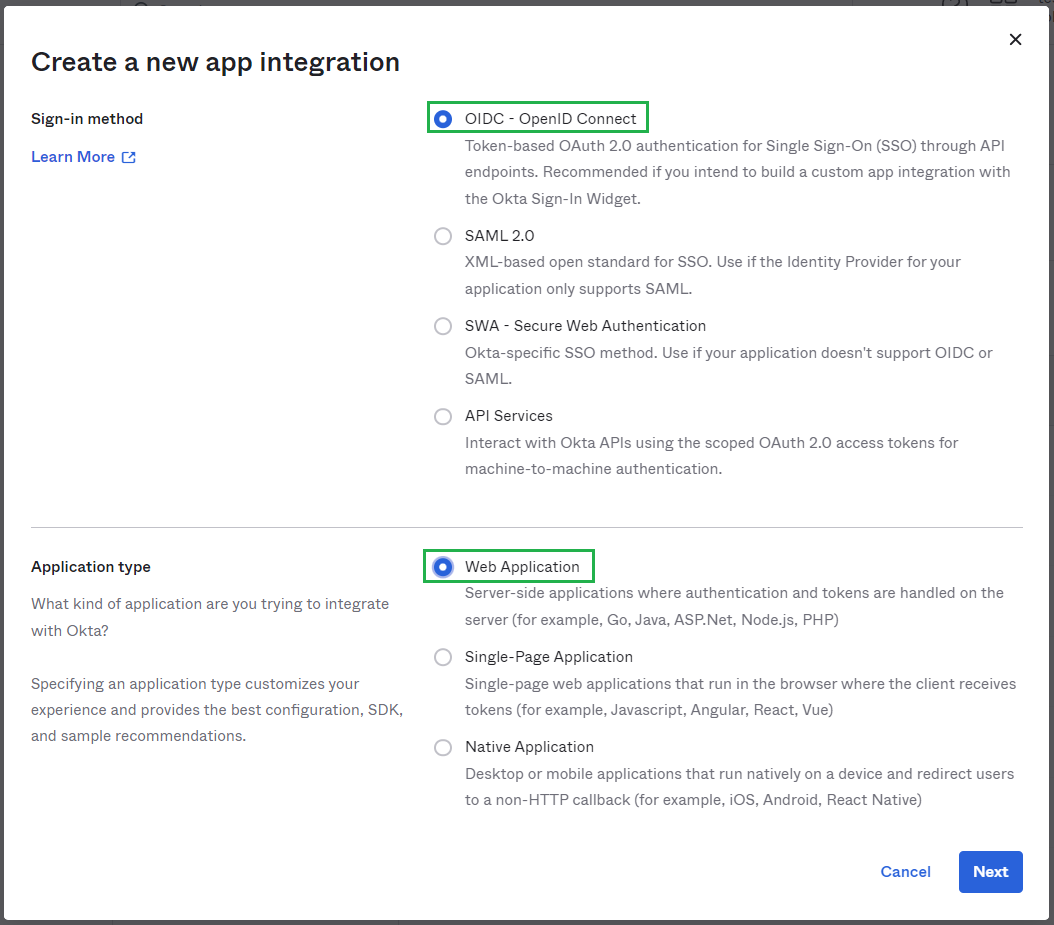The width and height of the screenshot is (1054, 925).
Task: Click the 'SAML 2.0' label text
Action: [499, 236]
